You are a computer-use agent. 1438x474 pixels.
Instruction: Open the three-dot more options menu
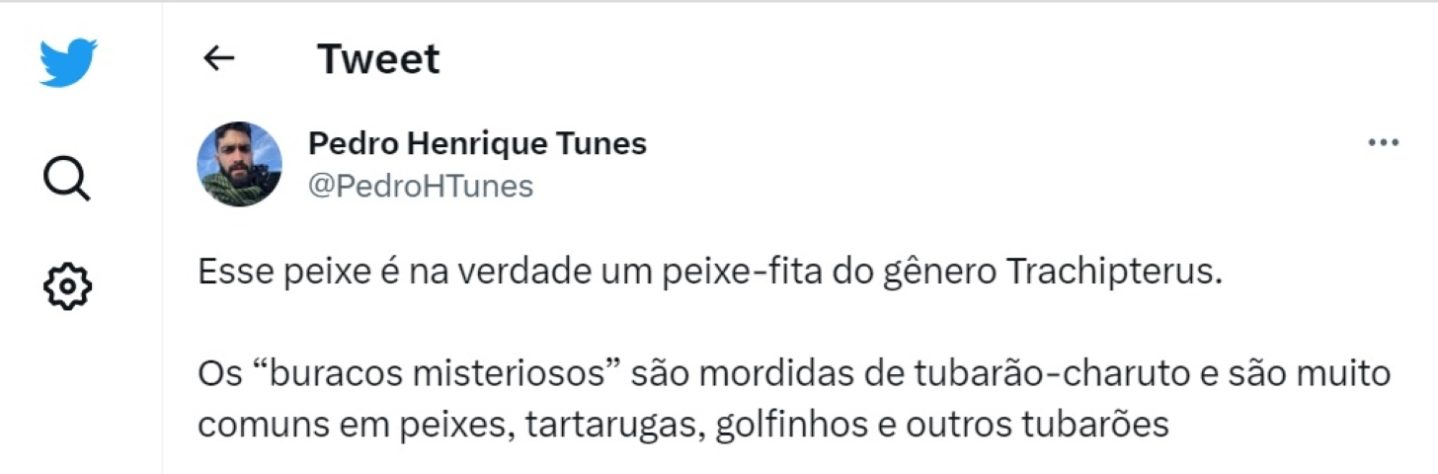(x=1382, y=143)
